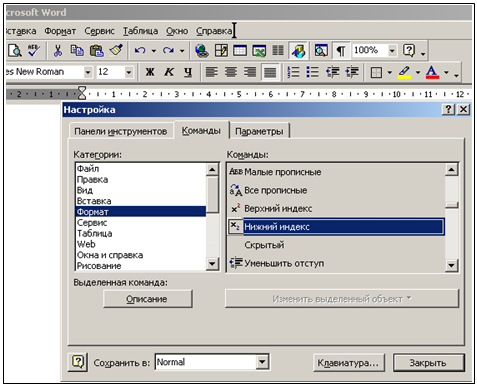Insert a Microsoft Excel worksheet
The image size is (477, 387).
(x=259, y=51)
